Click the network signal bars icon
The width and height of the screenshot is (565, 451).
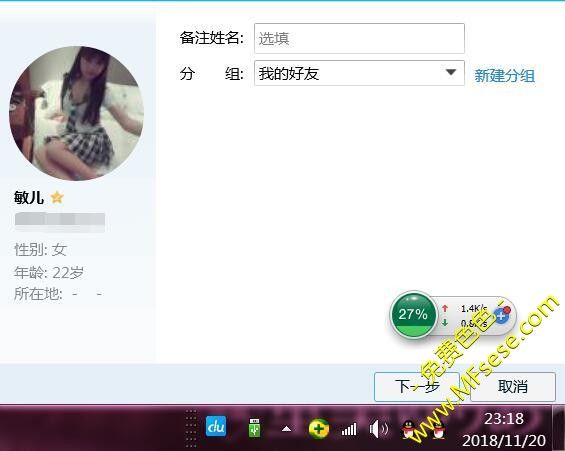coord(349,429)
